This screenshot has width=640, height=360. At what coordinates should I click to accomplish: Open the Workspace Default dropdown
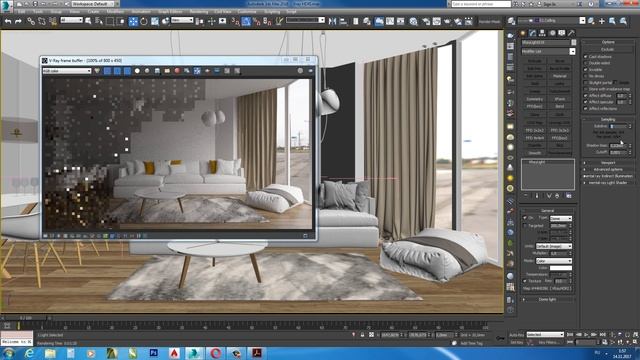pos(93,4)
